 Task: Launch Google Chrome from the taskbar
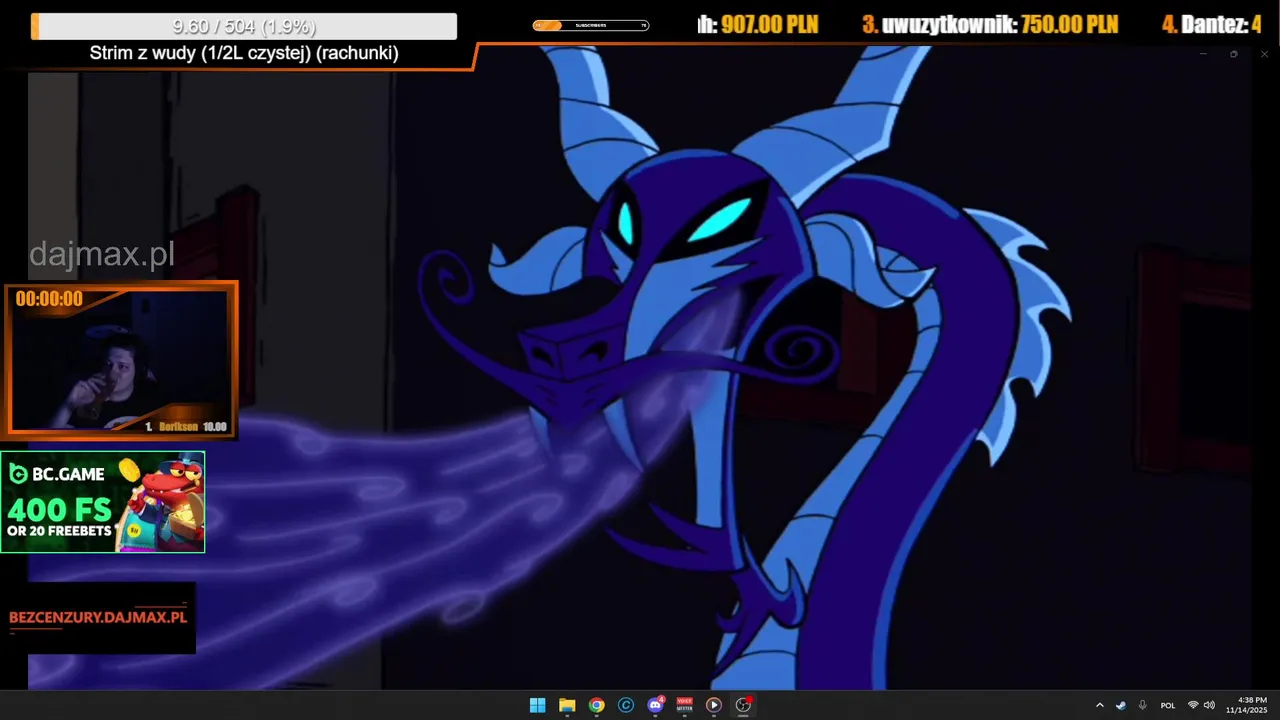(x=596, y=705)
